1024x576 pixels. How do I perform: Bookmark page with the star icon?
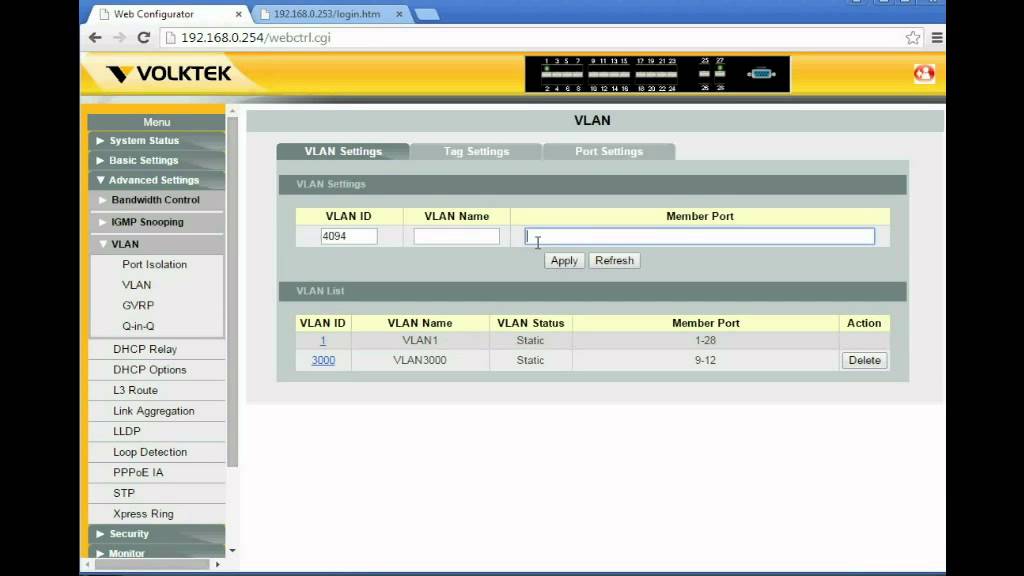913,38
